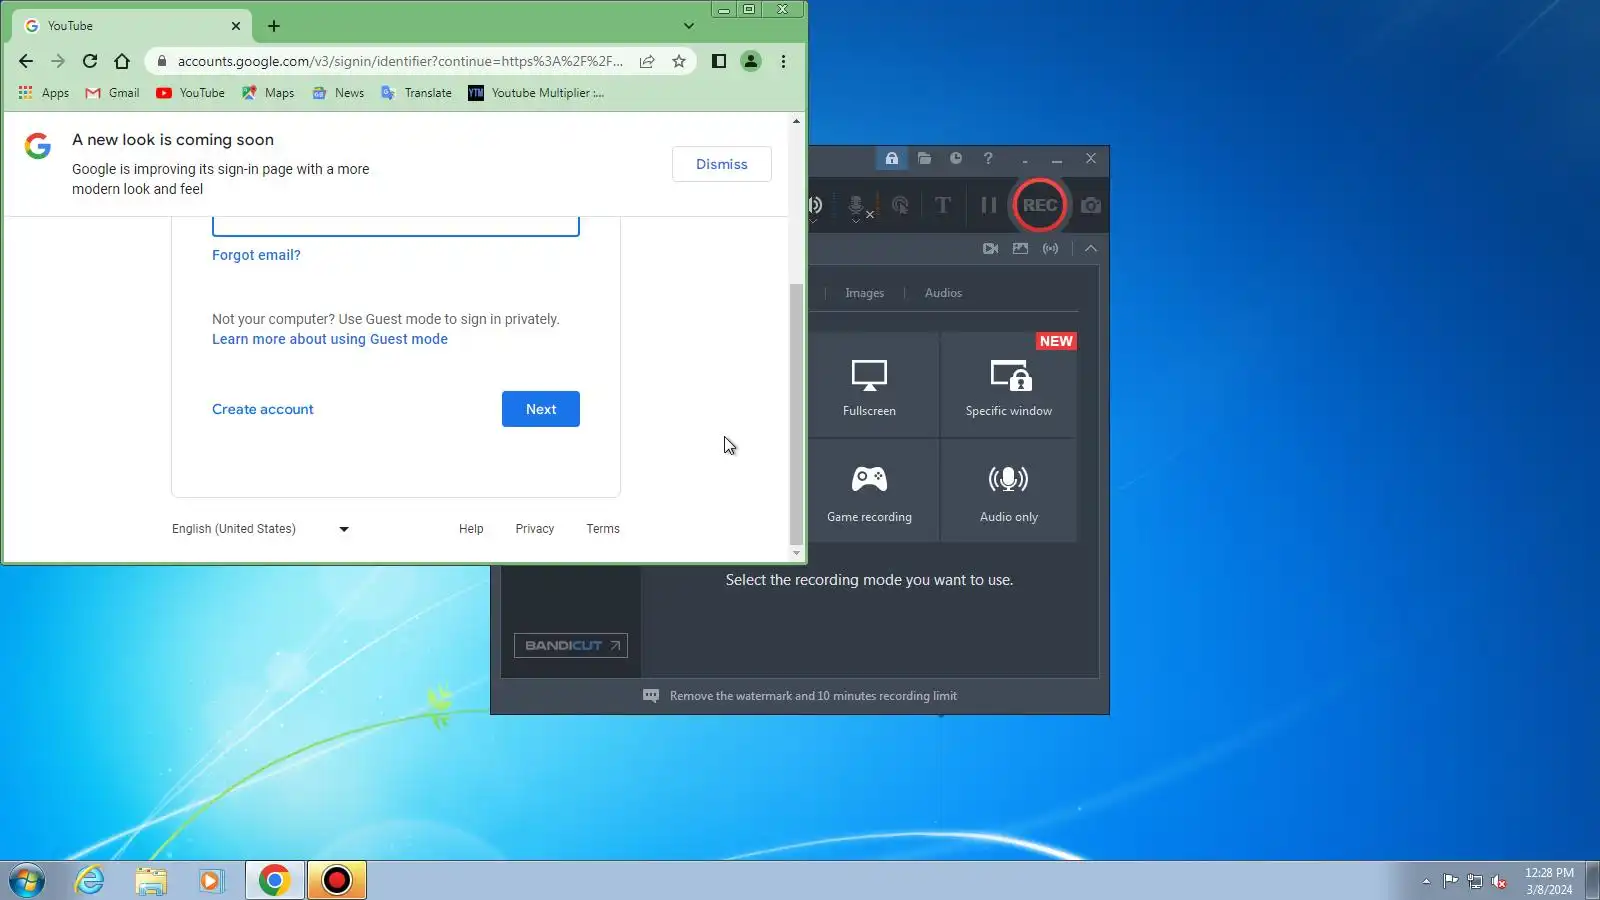Open the Create account link
This screenshot has height=900, width=1600.
263,409
